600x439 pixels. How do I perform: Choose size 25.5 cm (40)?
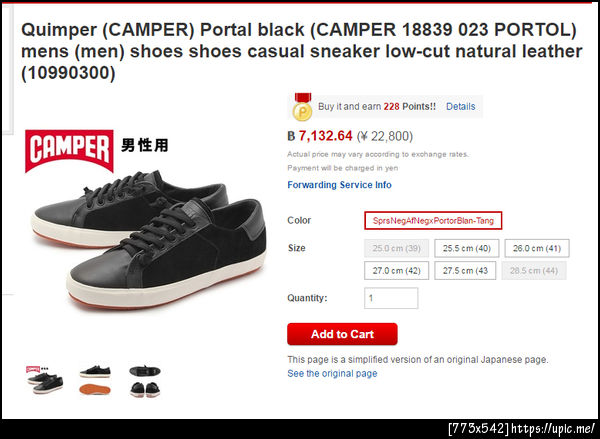tap(466, 248)
